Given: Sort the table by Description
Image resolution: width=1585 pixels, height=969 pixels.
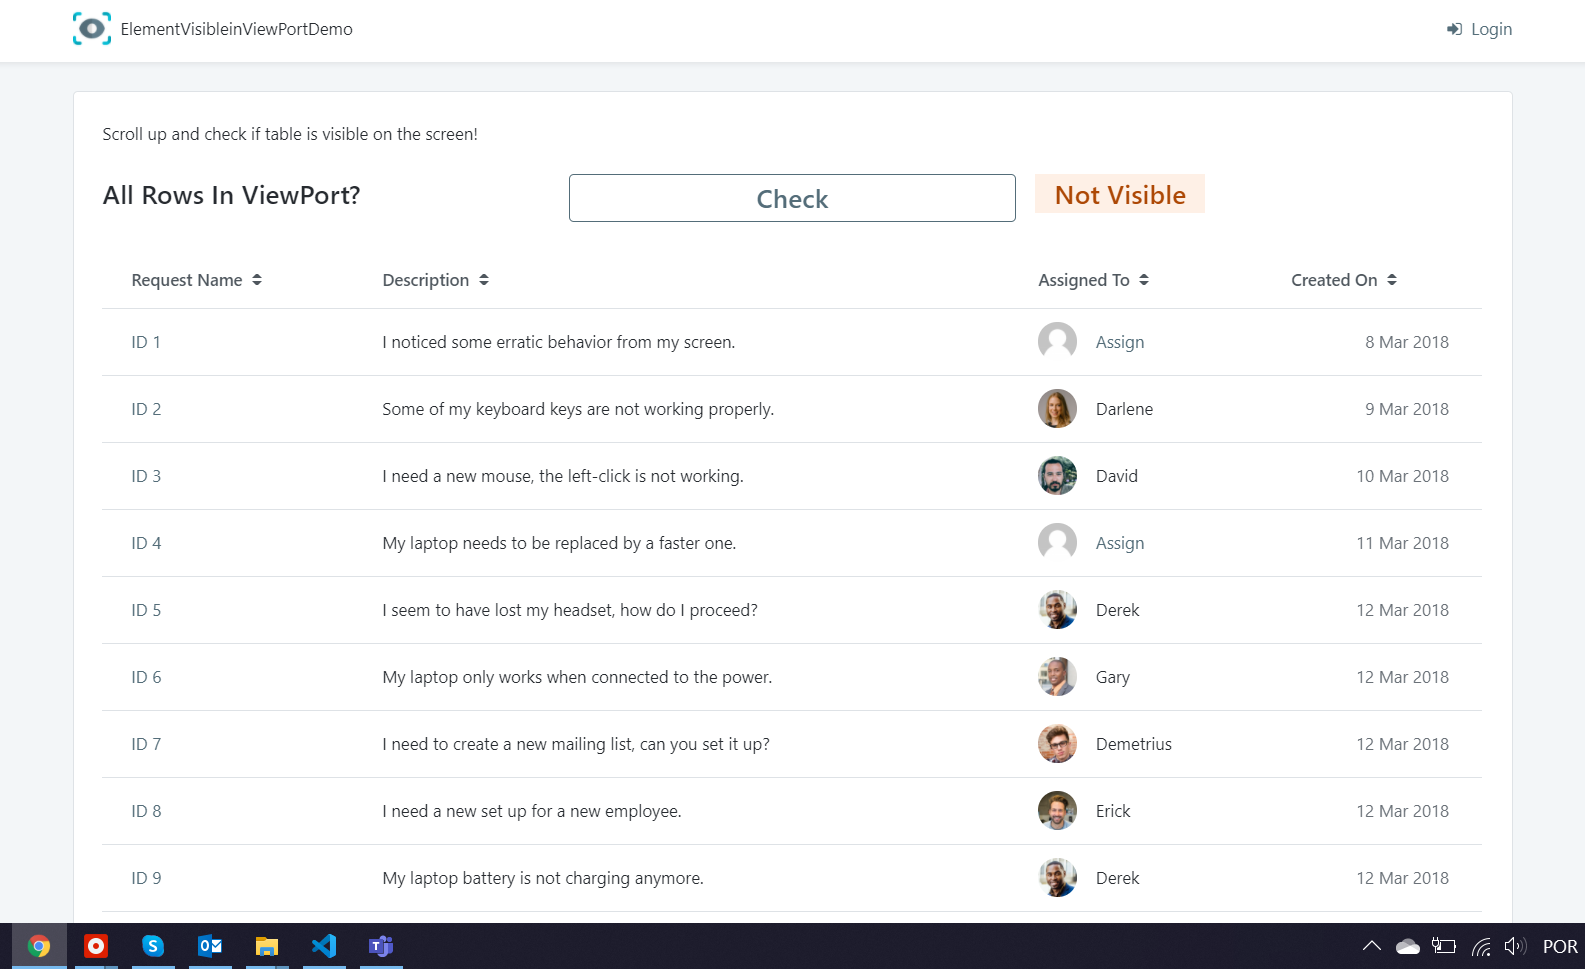Looking at the screenshot, I should [435, 280].
